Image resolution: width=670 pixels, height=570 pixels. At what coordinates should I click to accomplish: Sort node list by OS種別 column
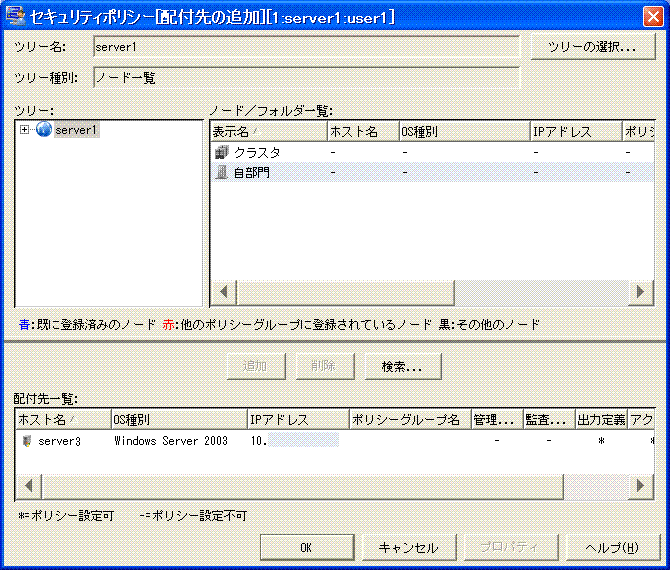464,132
